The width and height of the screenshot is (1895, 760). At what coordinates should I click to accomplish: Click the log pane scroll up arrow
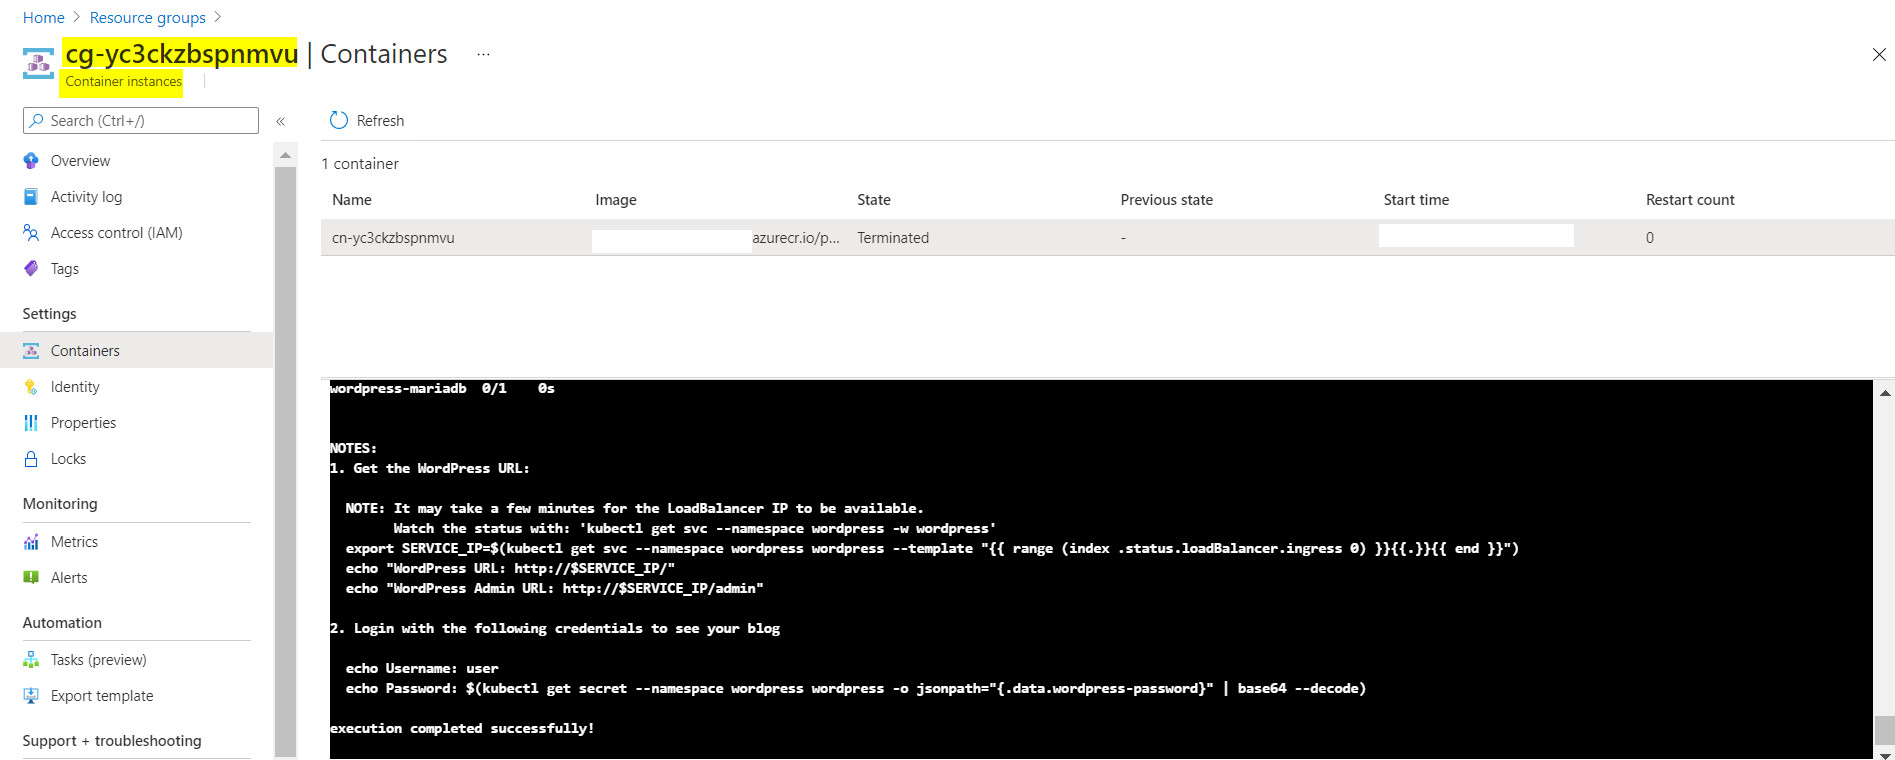(x=1885, y=393)
